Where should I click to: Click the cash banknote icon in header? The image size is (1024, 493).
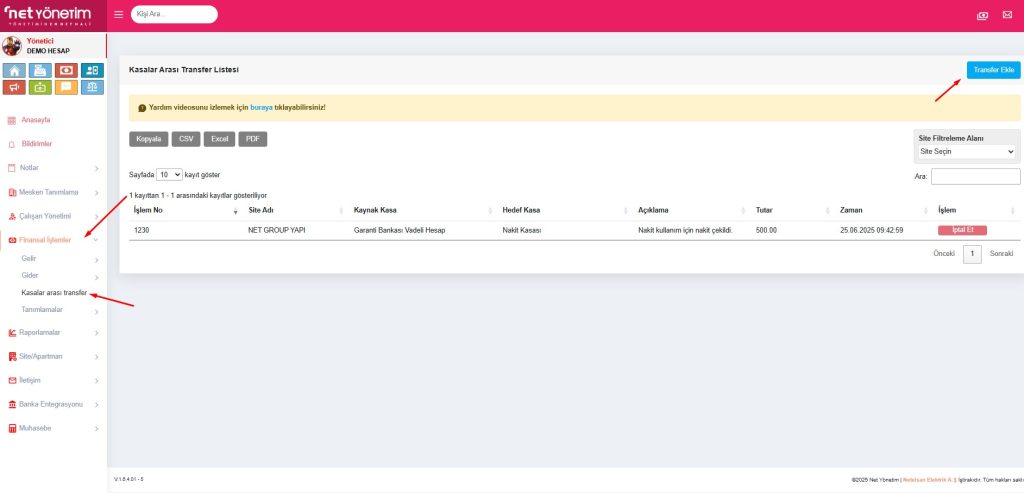982,15
